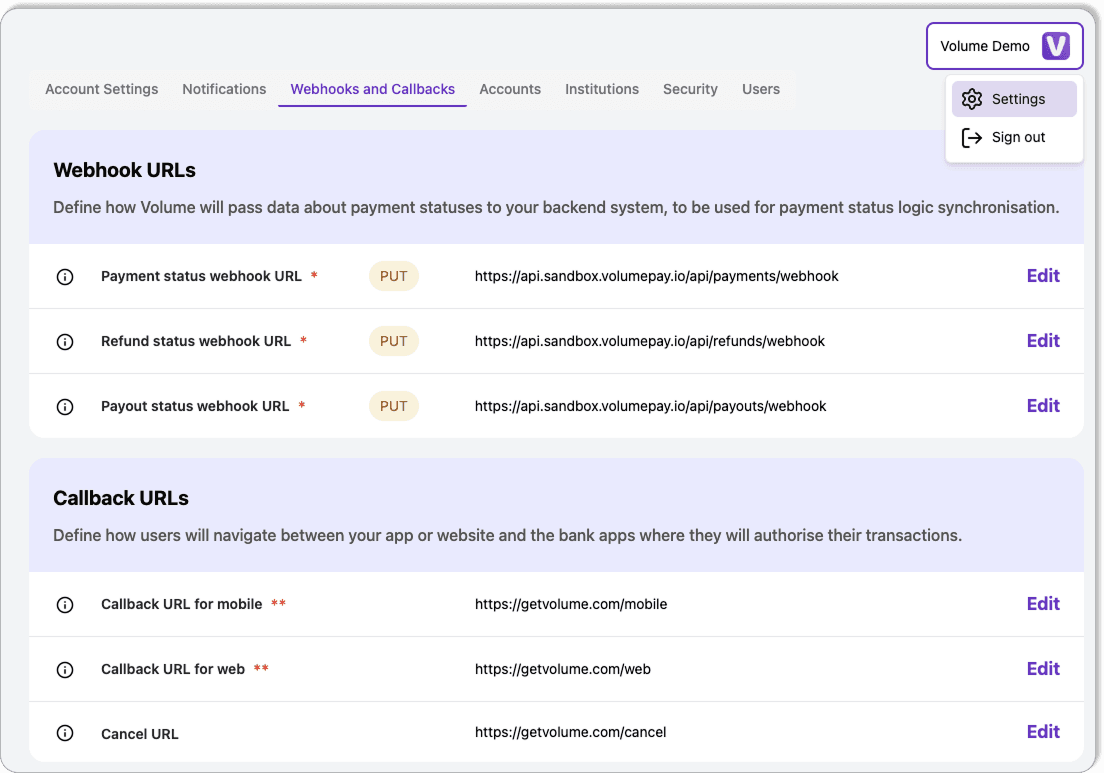This screenshot has width=1104, height=773.
Task: Click the Refund status webhook URL label
Action: (x=196, y=341)
